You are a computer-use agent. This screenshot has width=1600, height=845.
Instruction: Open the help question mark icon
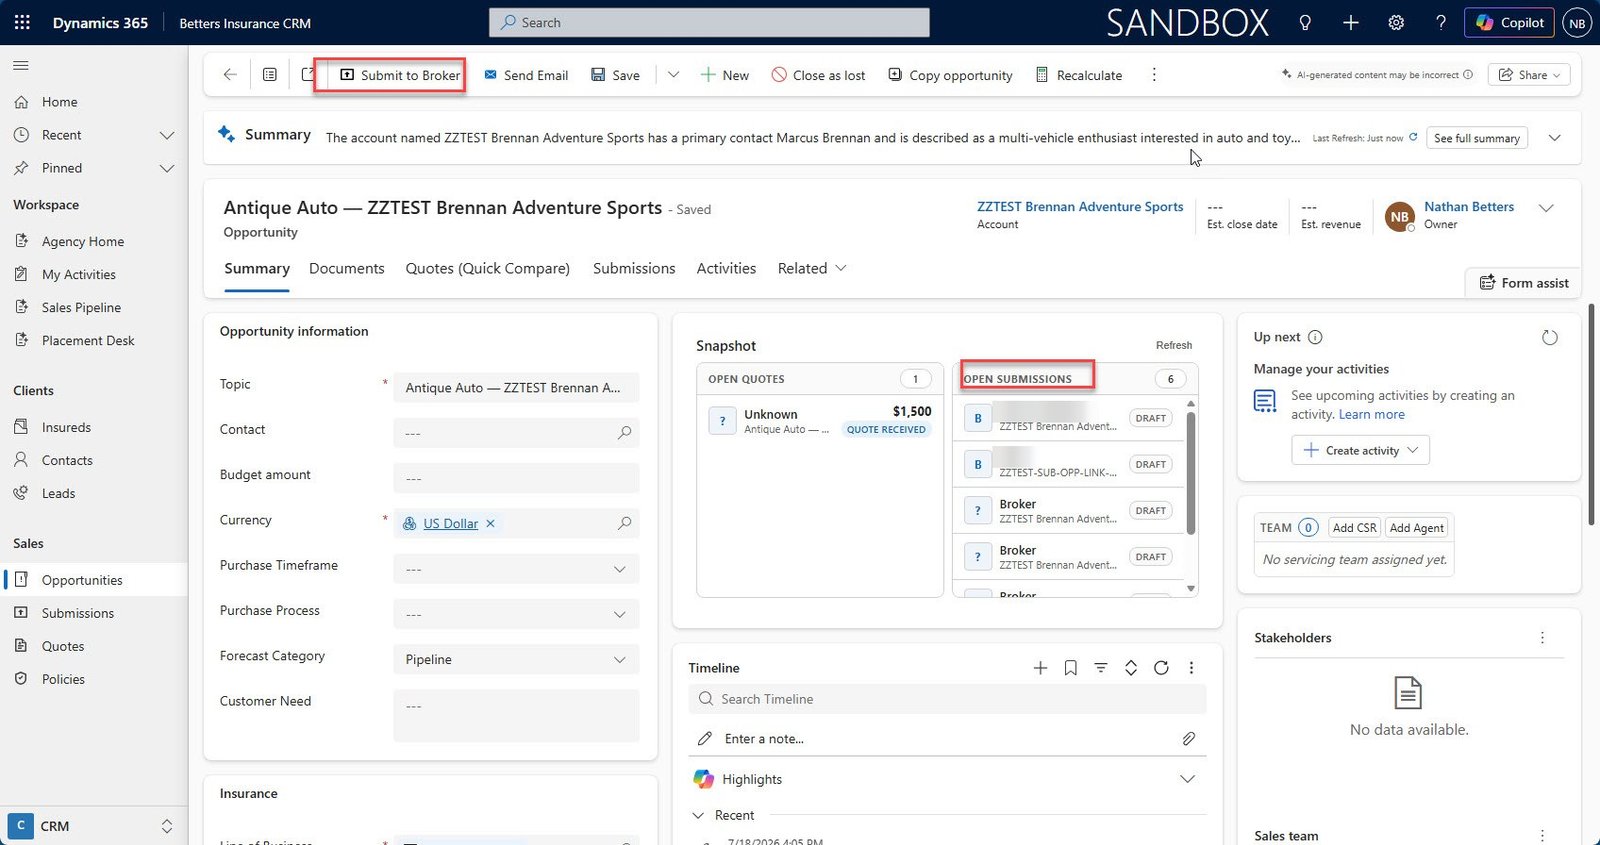click(x=1440, y=22)
